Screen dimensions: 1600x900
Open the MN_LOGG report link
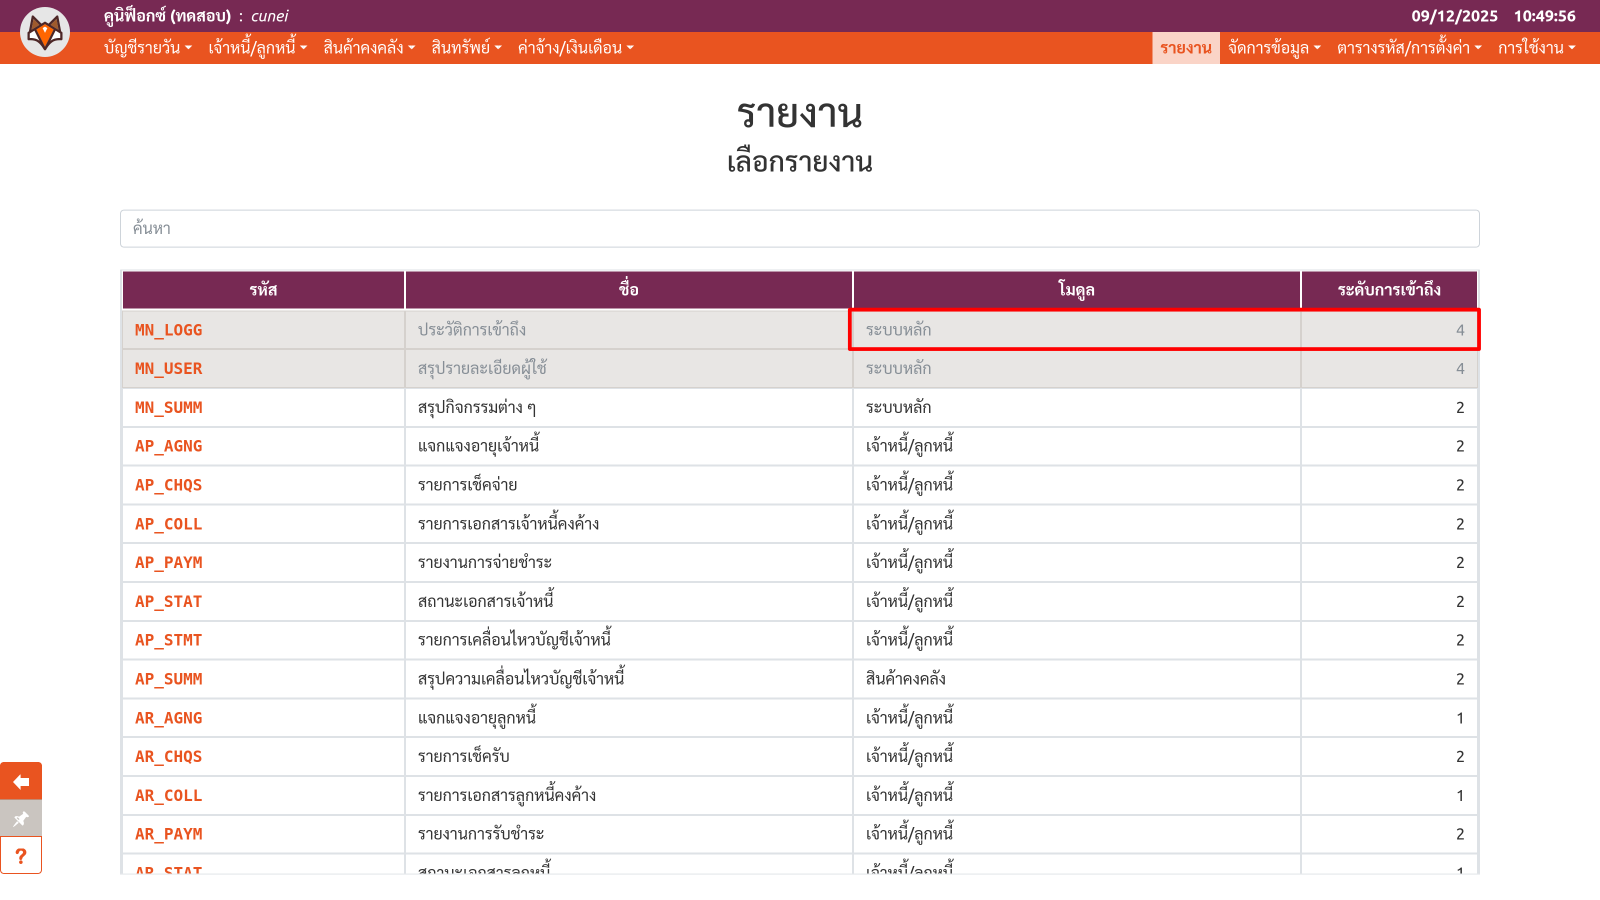tap(169, 330)
